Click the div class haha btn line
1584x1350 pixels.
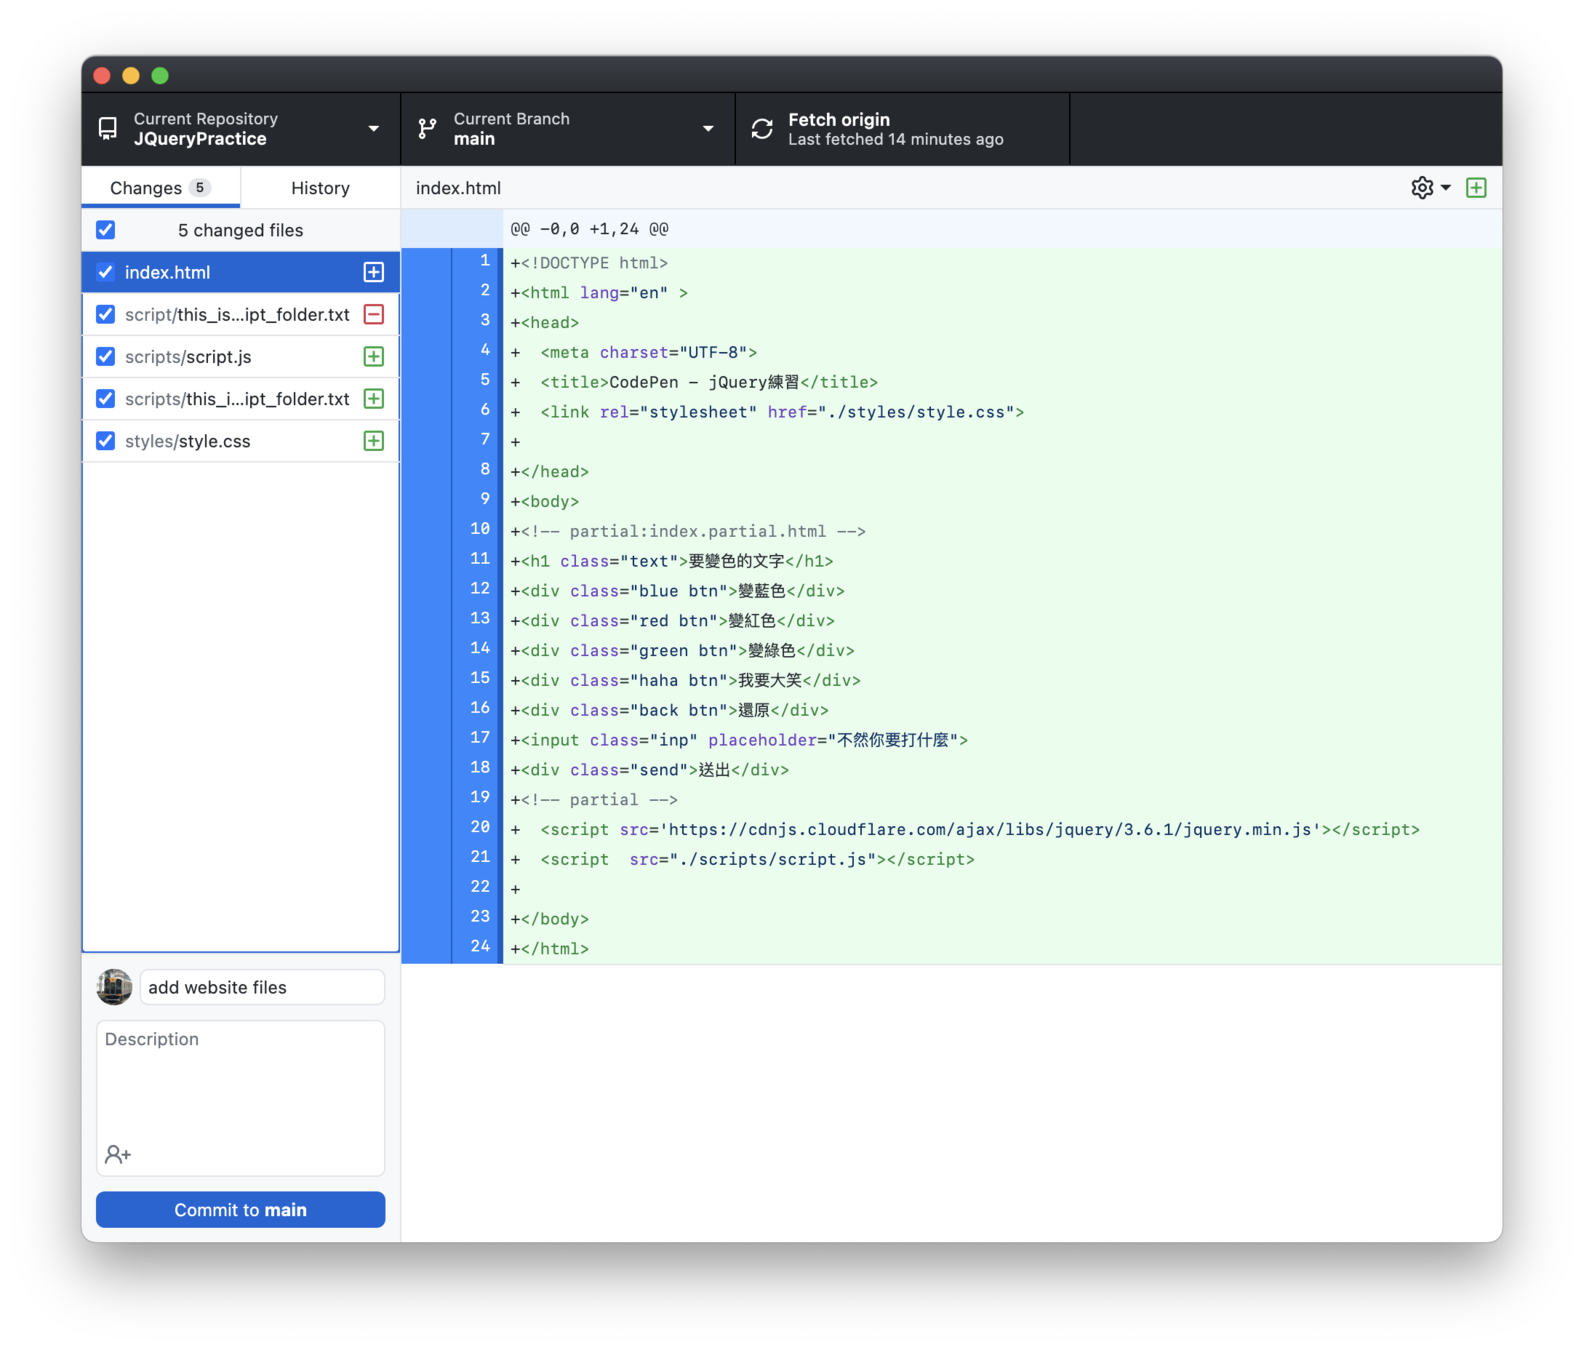point(1002,680)
